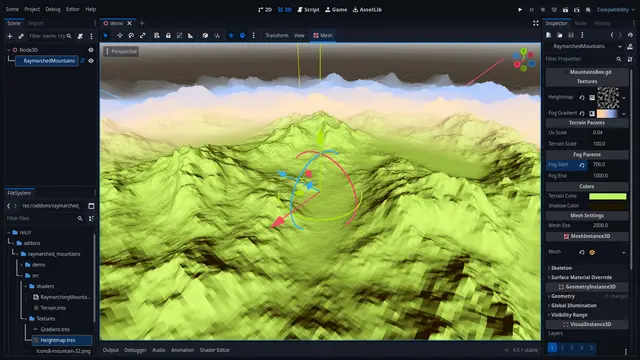Screen dimensions: 640x360
Task: Open the Shader Editor bottom panel
Action: point(215,350)
